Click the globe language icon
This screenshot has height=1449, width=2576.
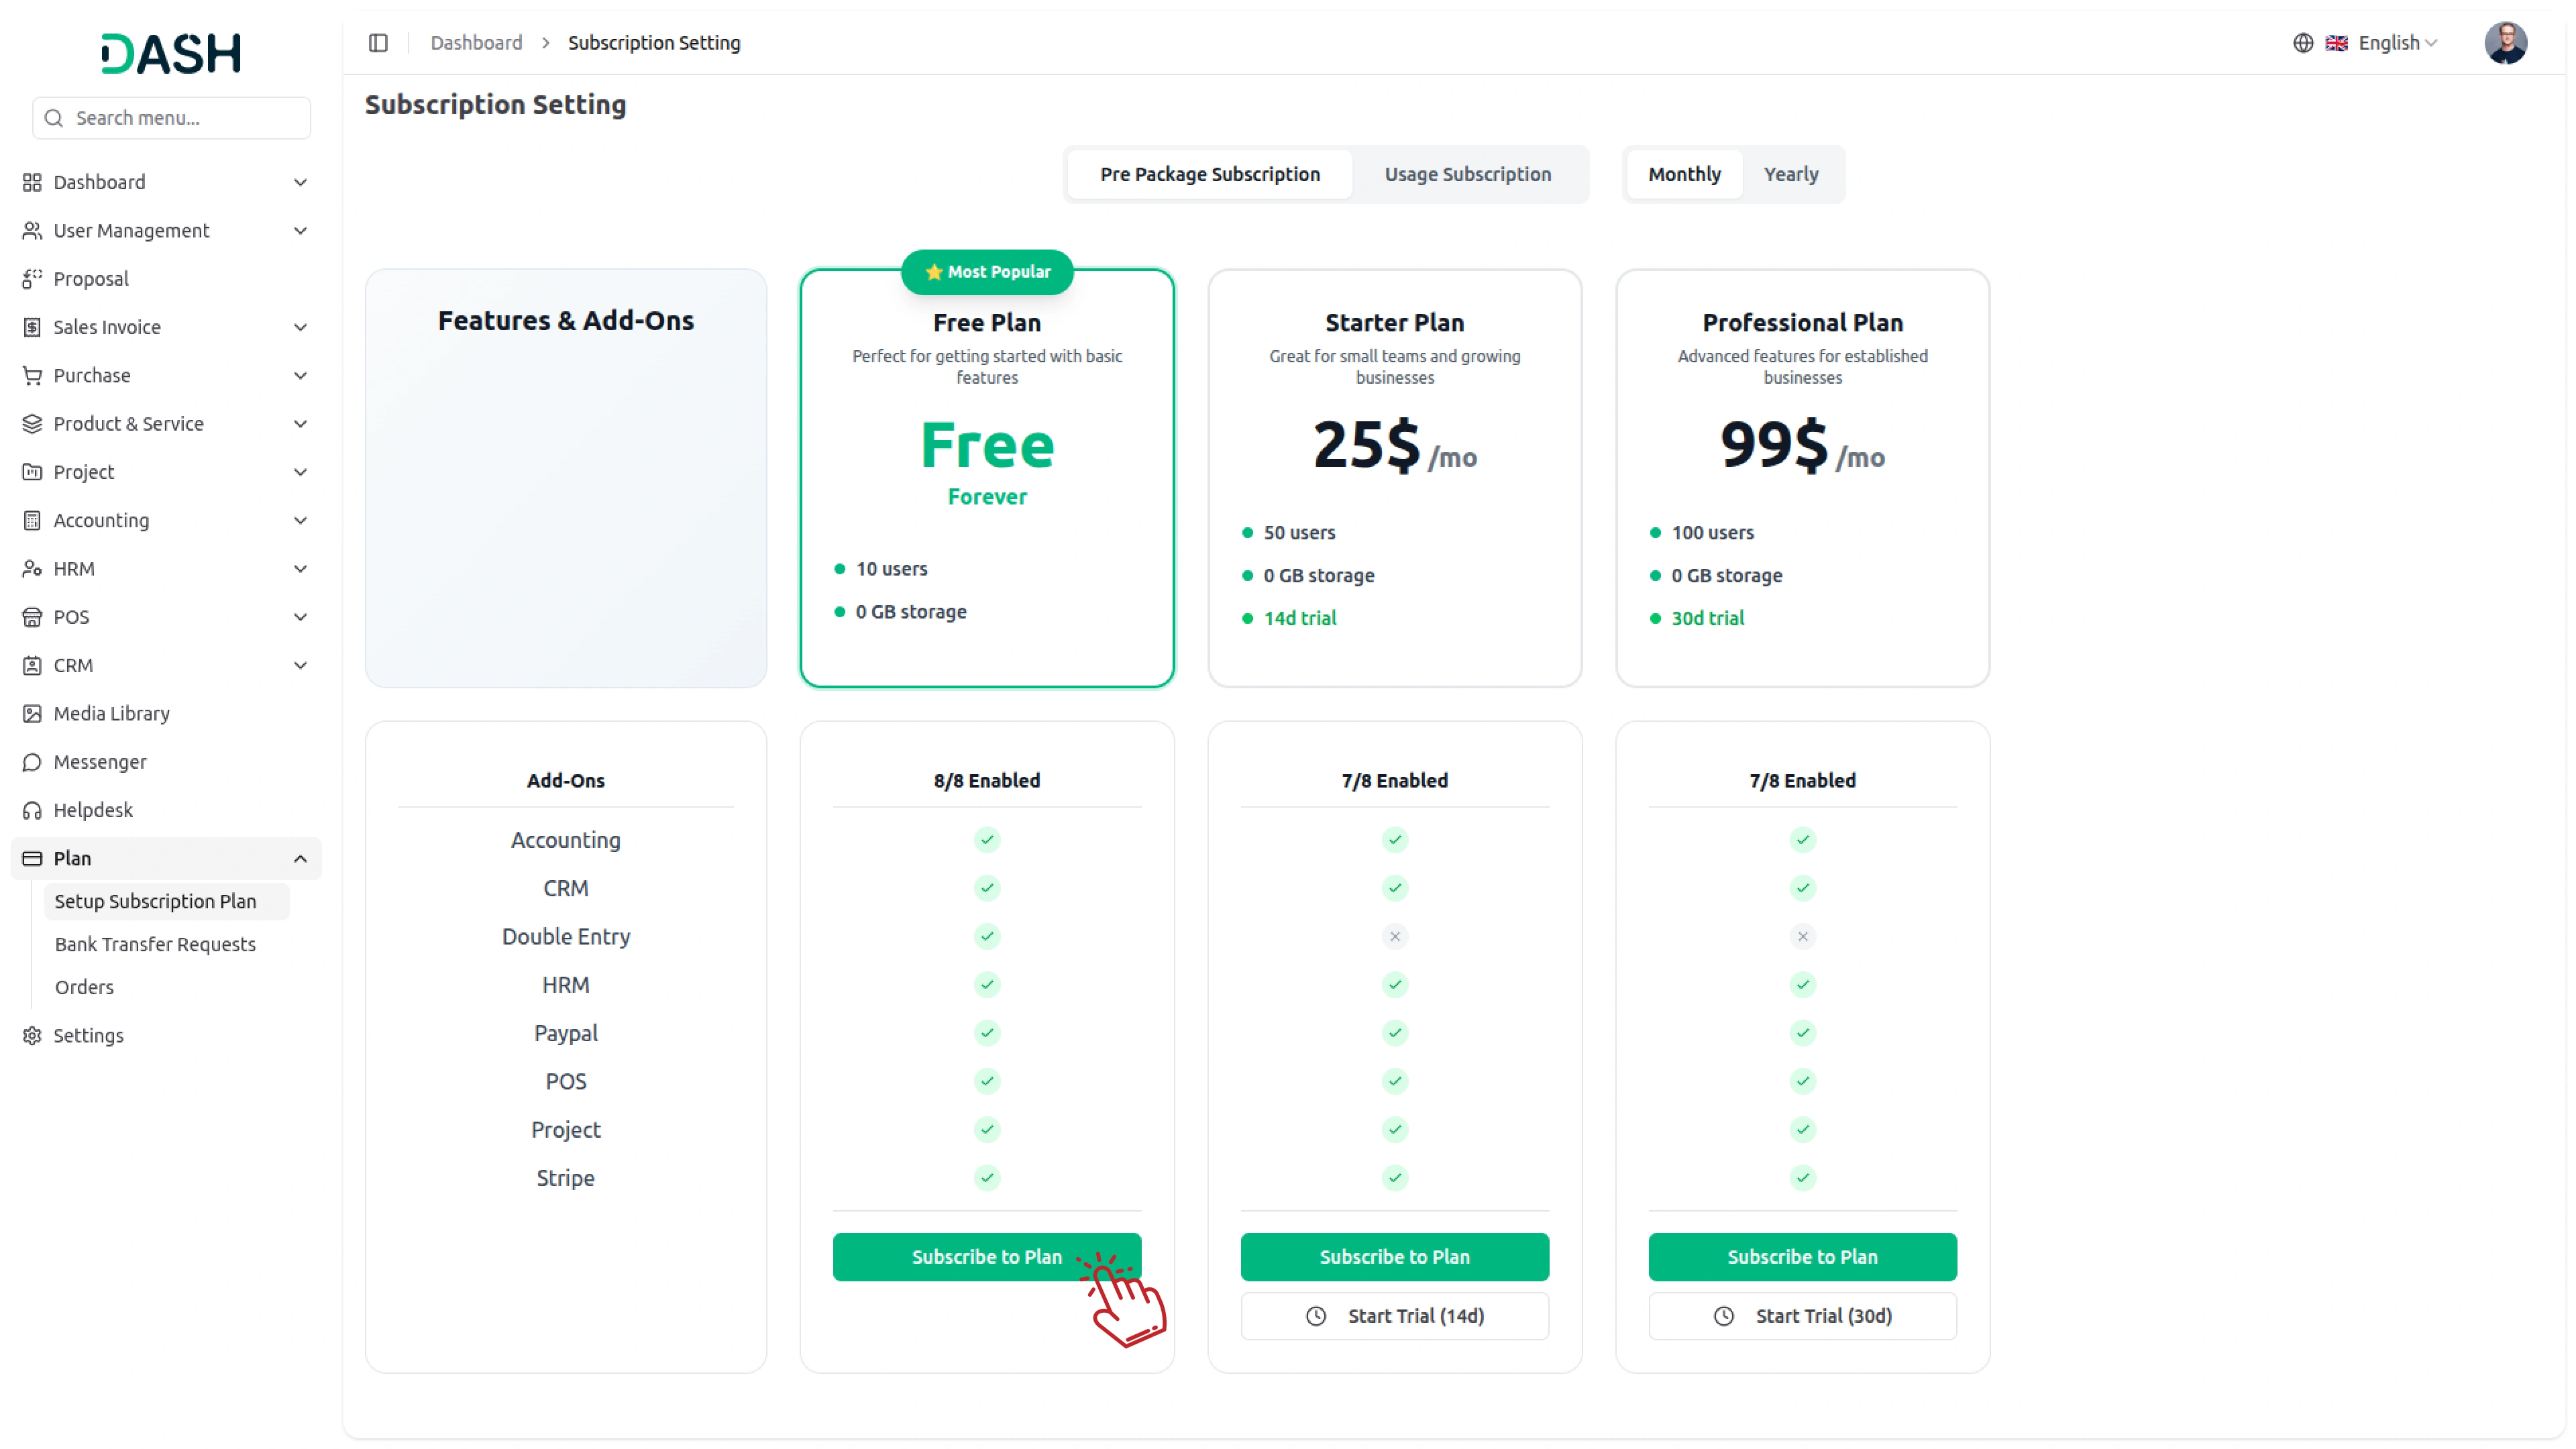pyautogui.click(x=2303, y=43)
